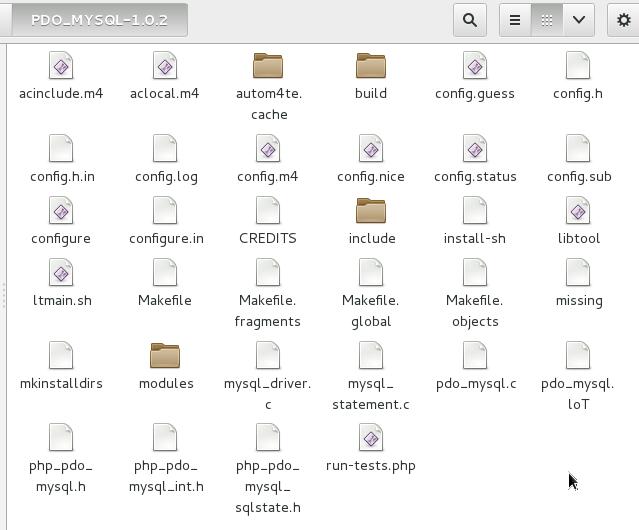Select the mysql_driver.c file icon
Screen dimensions: 639x530
pos(268,355)
